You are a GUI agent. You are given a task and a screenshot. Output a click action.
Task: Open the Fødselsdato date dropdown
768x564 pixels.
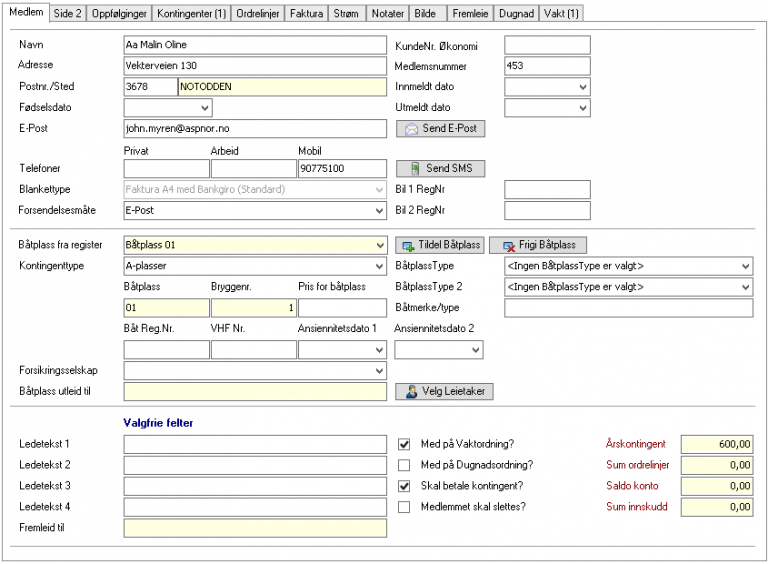pos(205,108)
